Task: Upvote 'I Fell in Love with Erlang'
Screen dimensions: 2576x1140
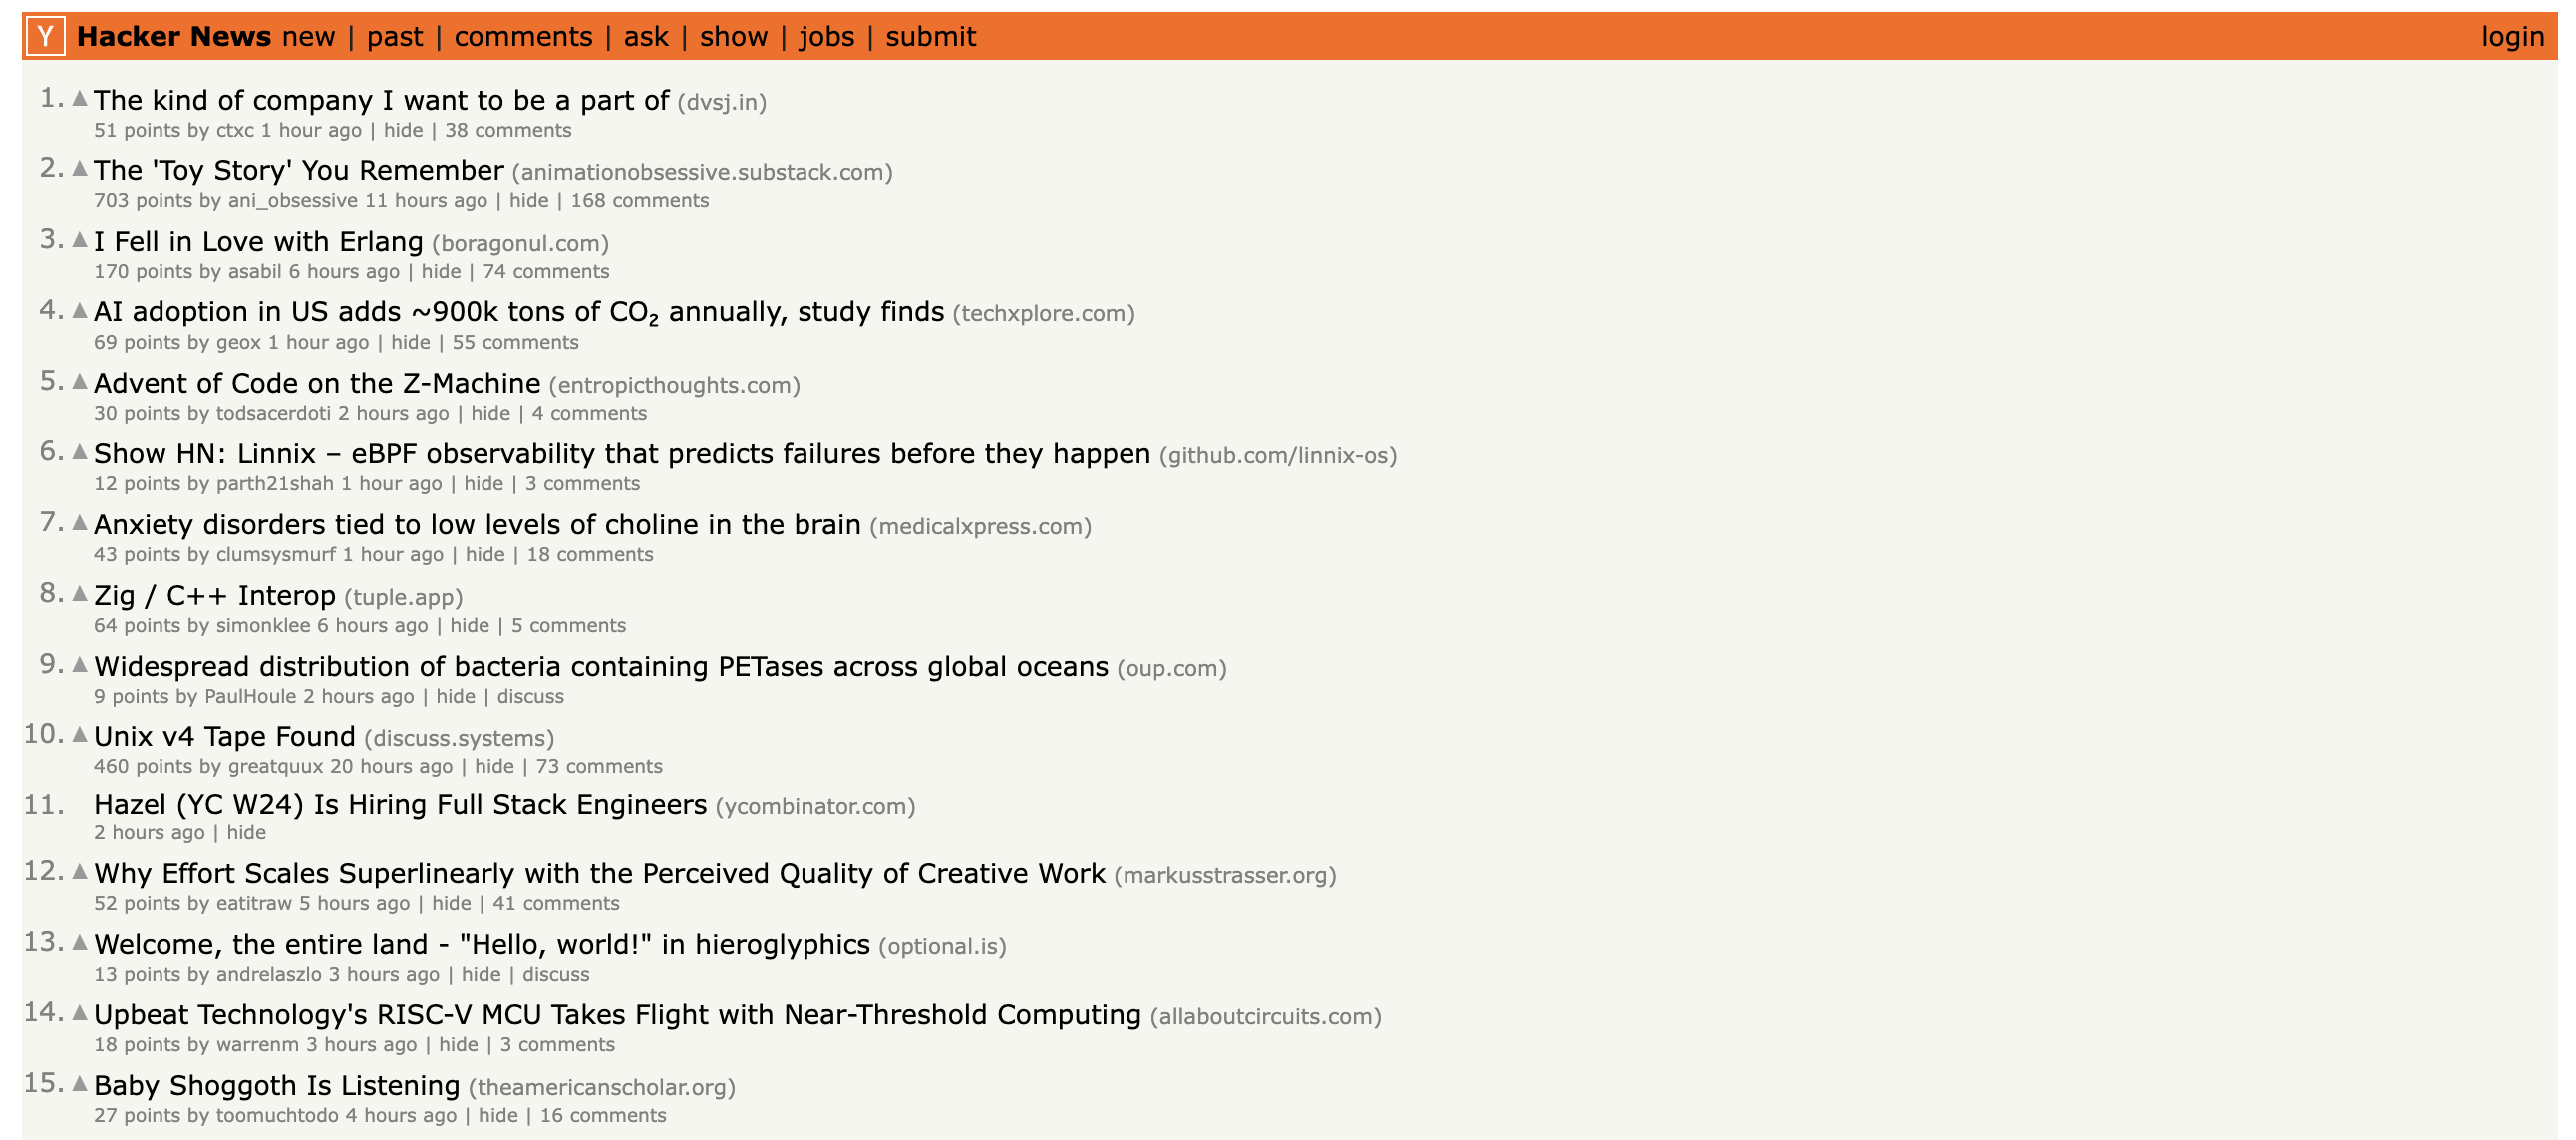Action: pos(80,240)
